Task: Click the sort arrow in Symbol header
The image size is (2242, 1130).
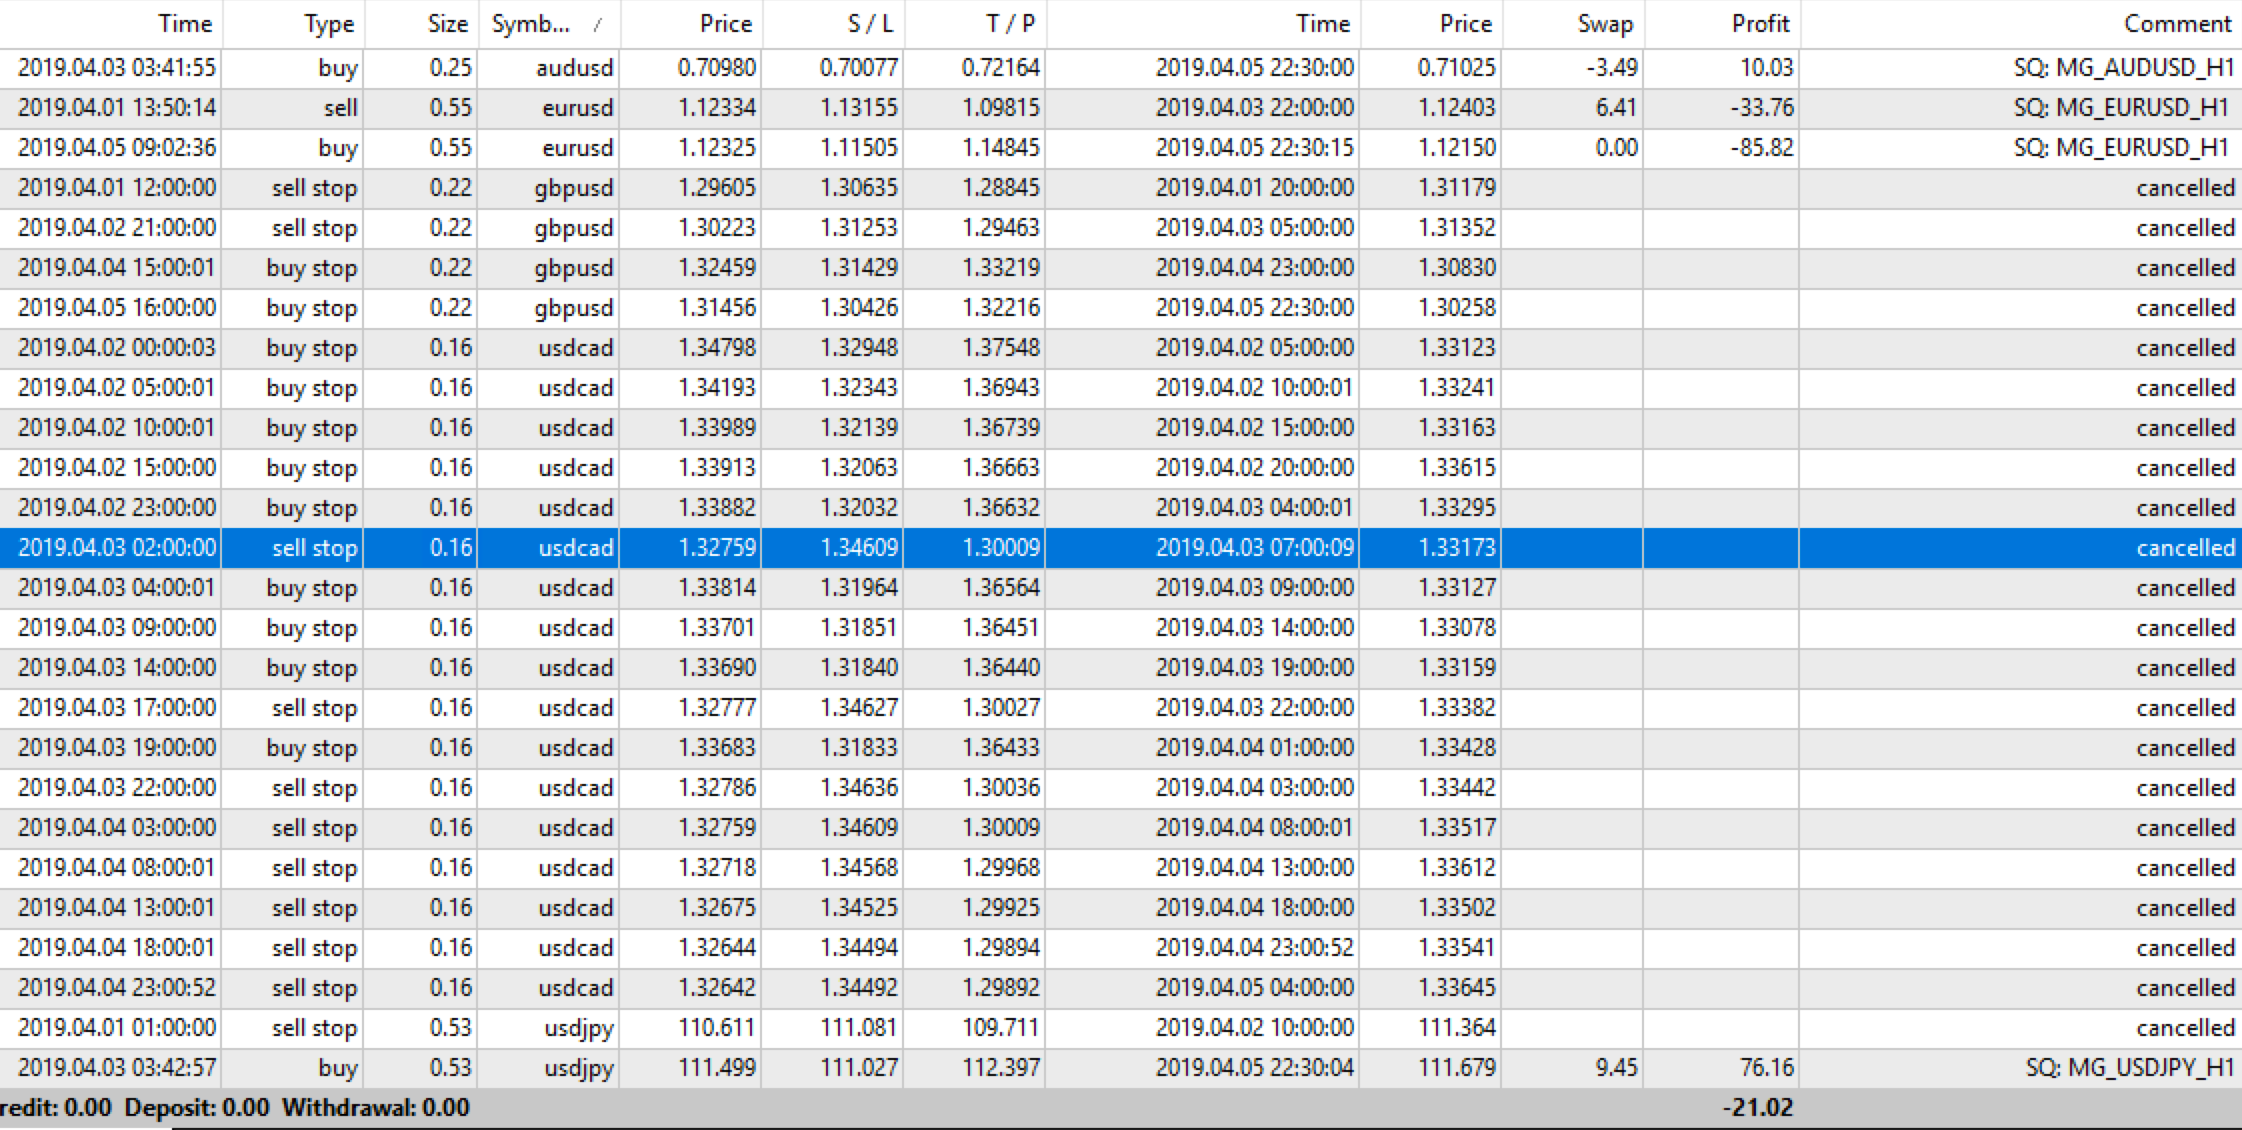Action: [597, 25]
